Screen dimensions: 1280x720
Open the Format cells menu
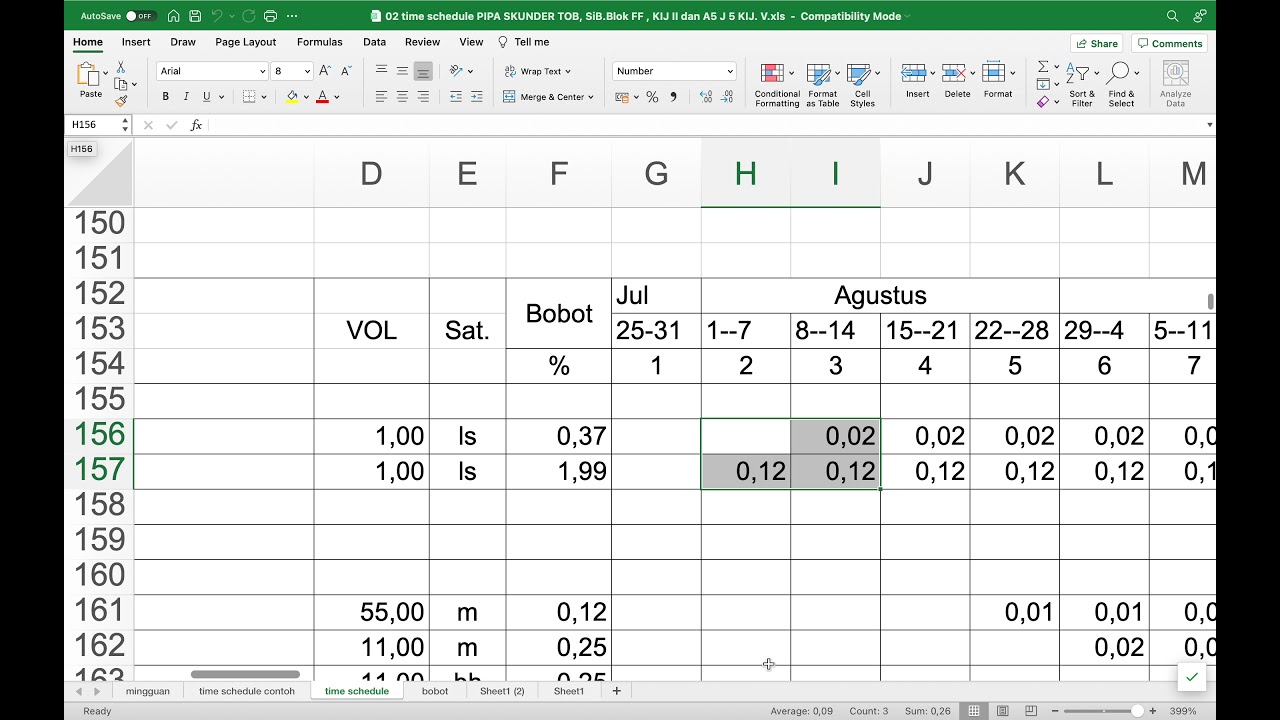[997, 81]
